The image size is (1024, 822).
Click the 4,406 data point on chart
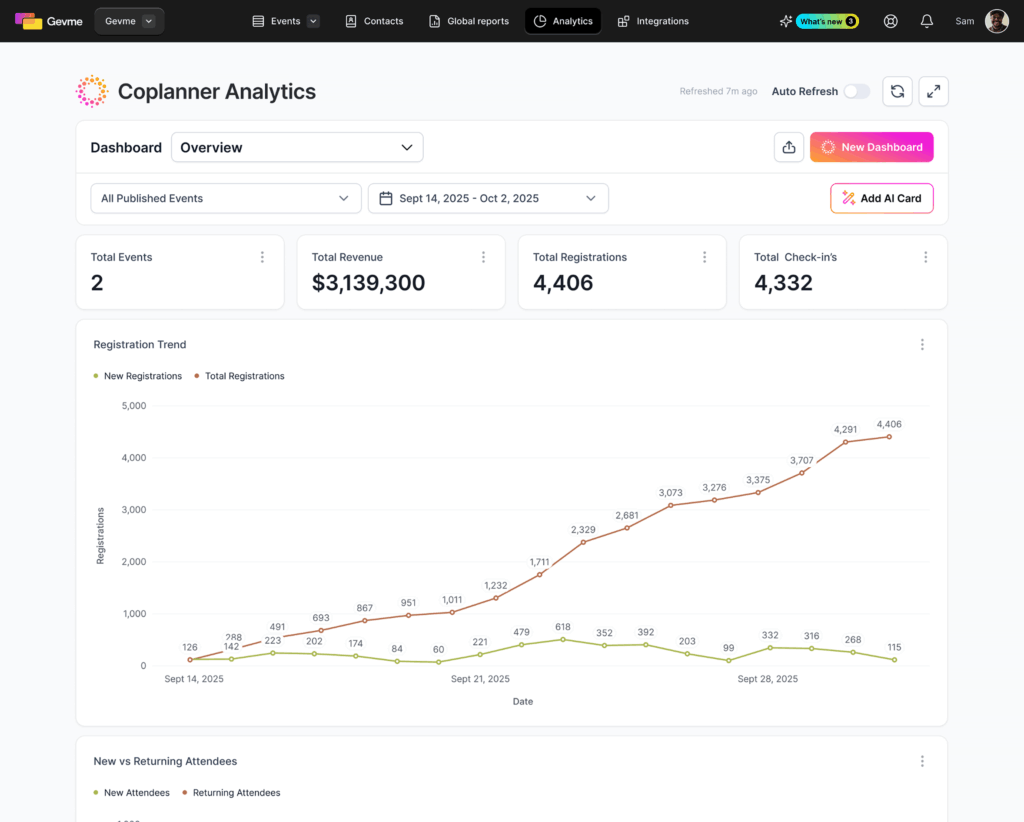tap(888, 437)
